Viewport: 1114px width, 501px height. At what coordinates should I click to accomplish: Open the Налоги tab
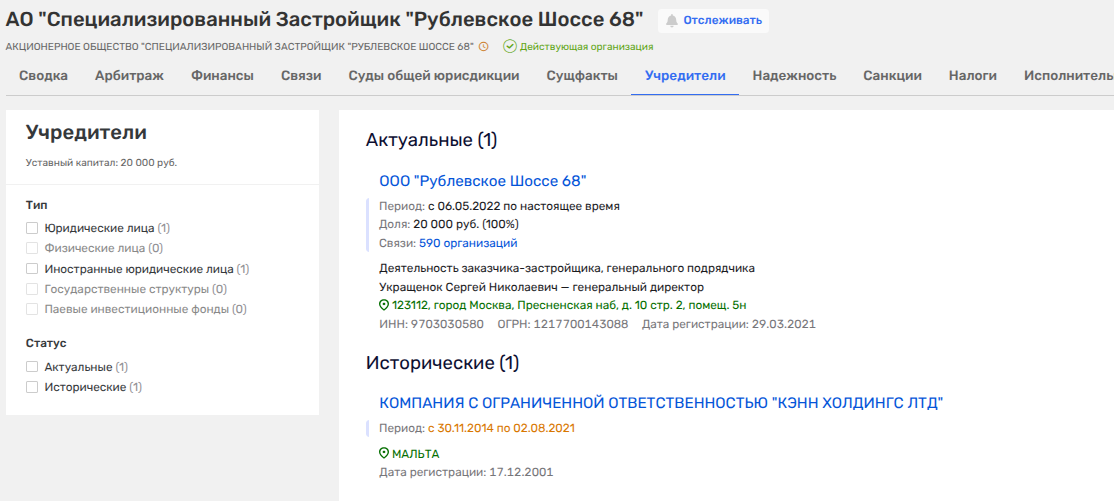pyautogui.click(x=973, y=75)
